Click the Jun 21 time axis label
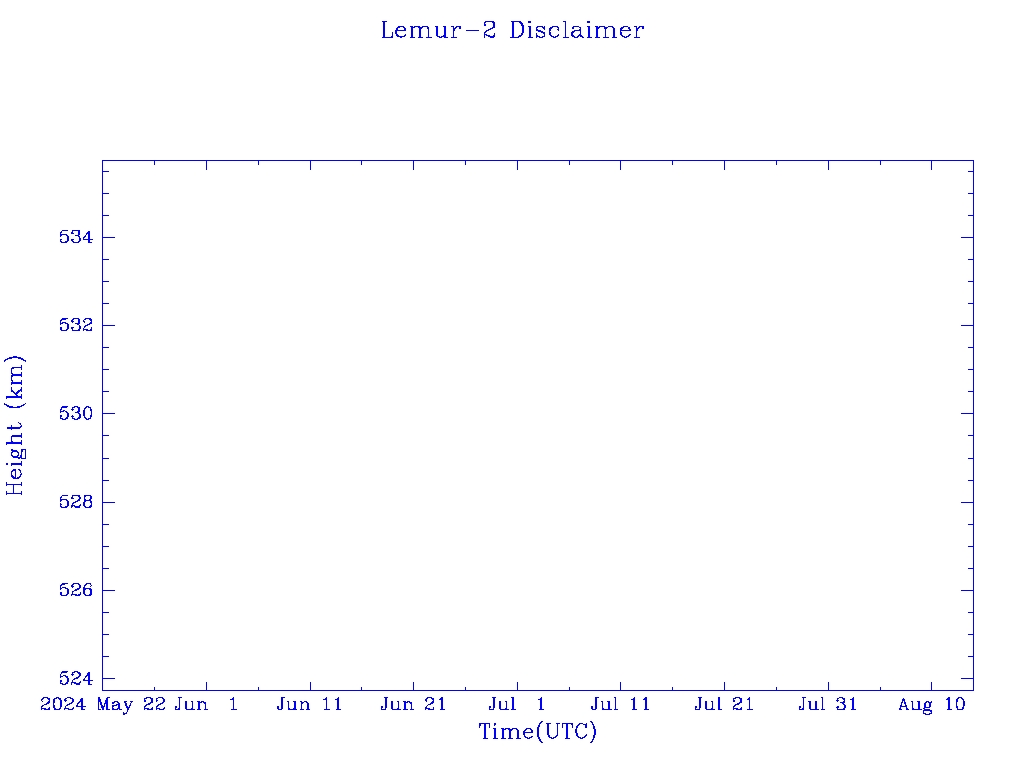Screen dimensions: 1024x768 [413, 704]
